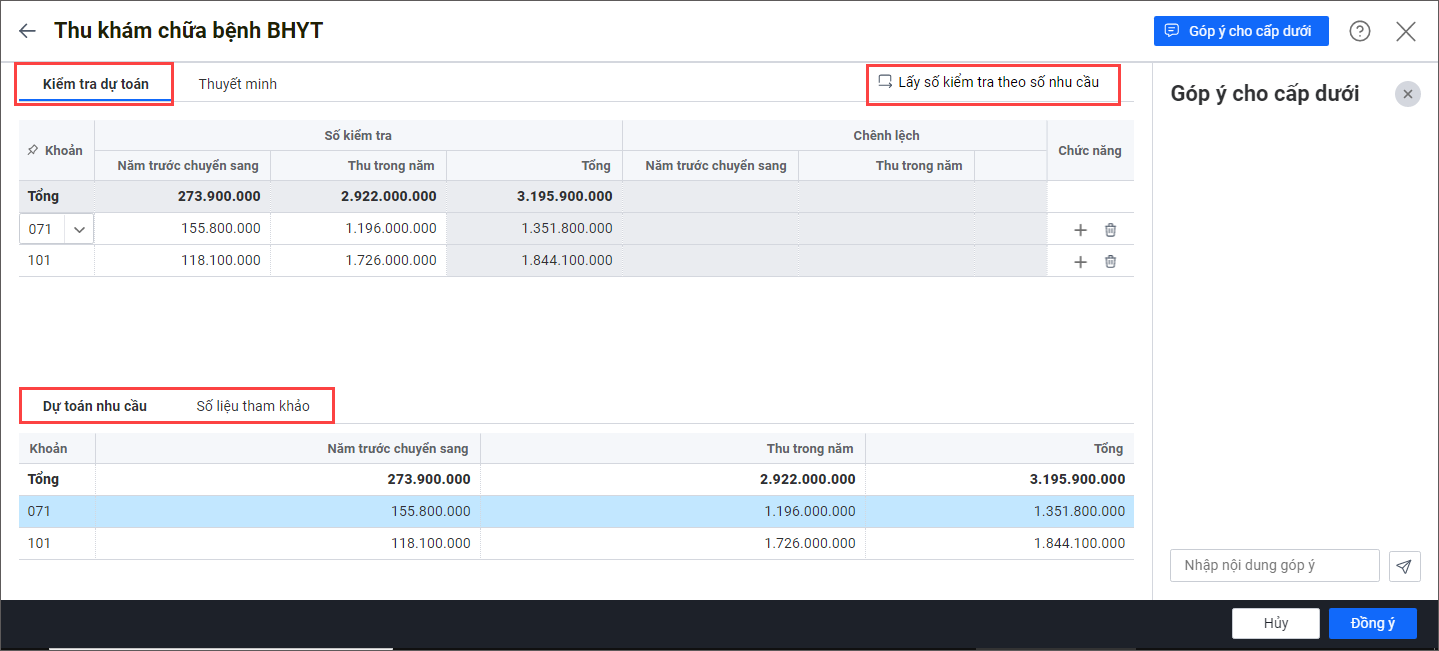Confirm with the Đồng ý button
Image resolution: width=1439 pixels, height=651 pixels.
[x=1372, y=623]
